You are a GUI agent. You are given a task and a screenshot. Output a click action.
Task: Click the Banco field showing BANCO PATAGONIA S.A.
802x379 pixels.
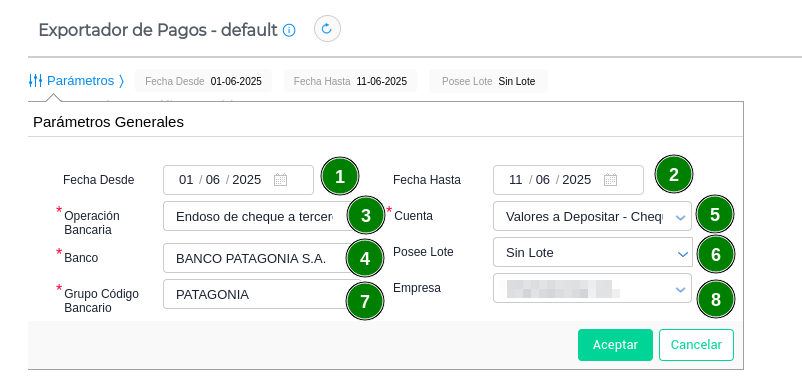click(x=256, y=258)
